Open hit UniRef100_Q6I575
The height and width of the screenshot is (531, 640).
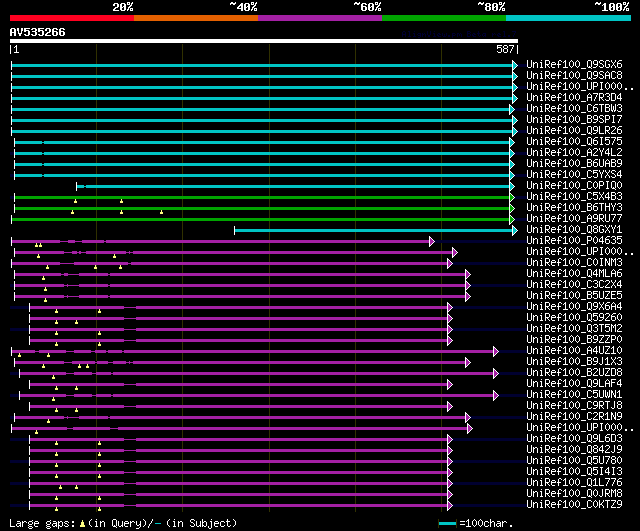tap(574, 142)
